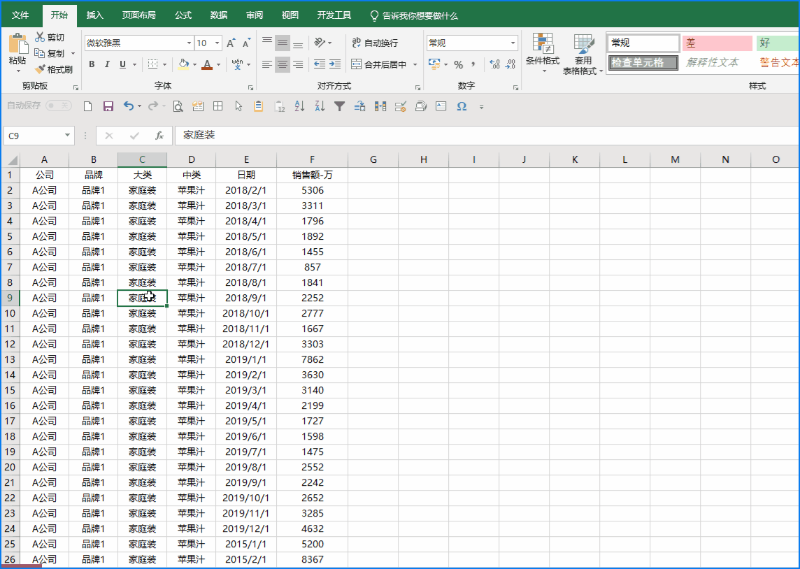Open font color dropdown arrow
Image resolution: width=800 pixels, height=569 pixels.
218,65
